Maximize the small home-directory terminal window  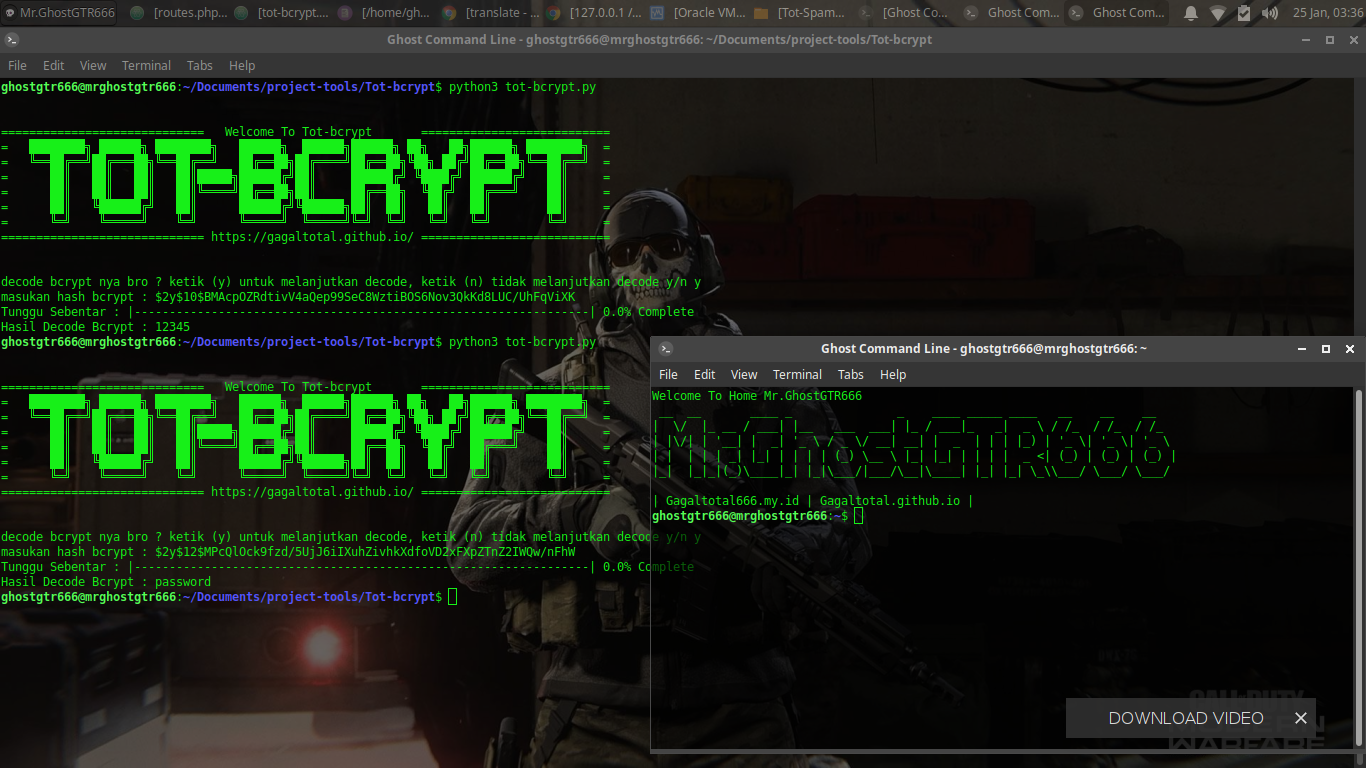point(1326,349)
